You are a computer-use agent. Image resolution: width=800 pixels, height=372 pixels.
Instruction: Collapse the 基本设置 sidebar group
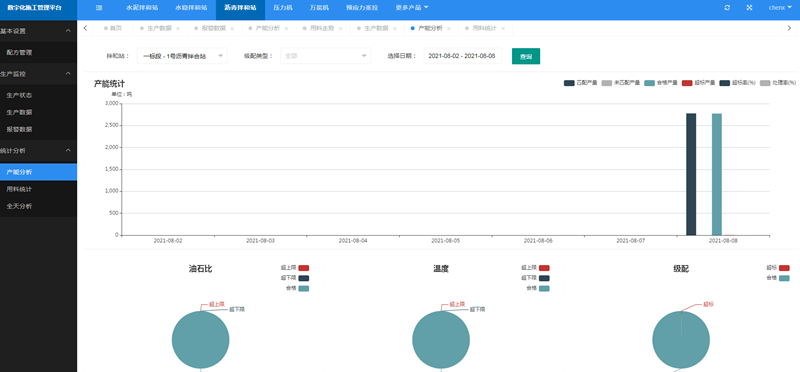pyautogui.click(x=38, y=31)
